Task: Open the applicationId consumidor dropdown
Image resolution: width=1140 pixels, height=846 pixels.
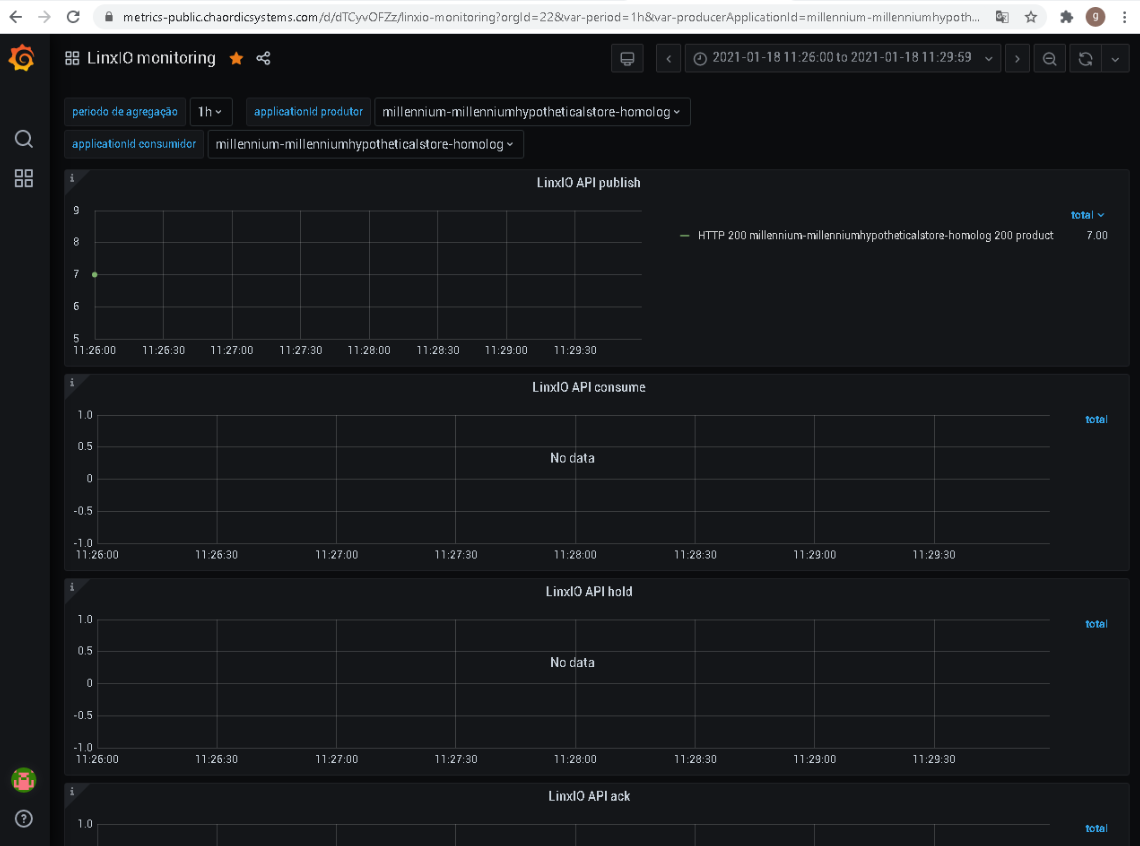Action: click(x=365, y=144)
